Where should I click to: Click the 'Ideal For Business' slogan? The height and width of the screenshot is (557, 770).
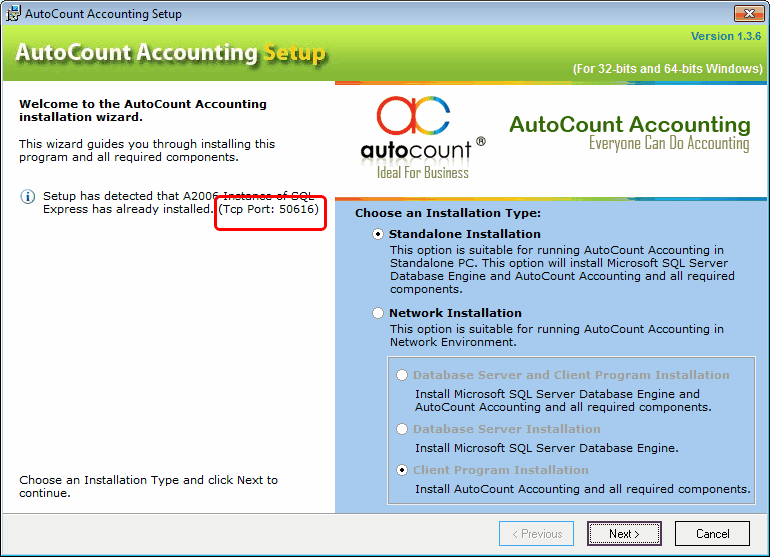(x=423, y=173)
